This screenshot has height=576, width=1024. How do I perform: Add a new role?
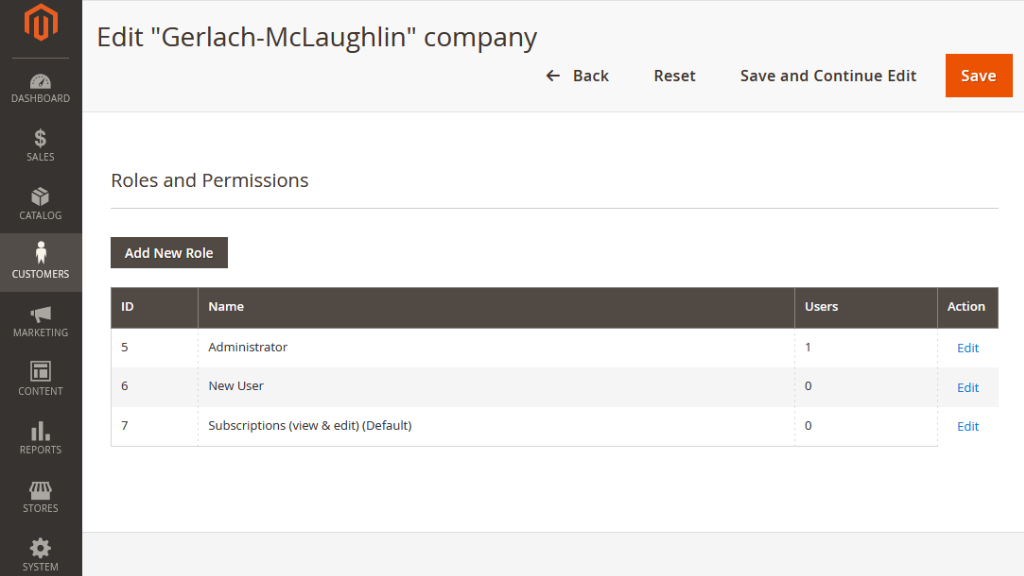(169, 253)
